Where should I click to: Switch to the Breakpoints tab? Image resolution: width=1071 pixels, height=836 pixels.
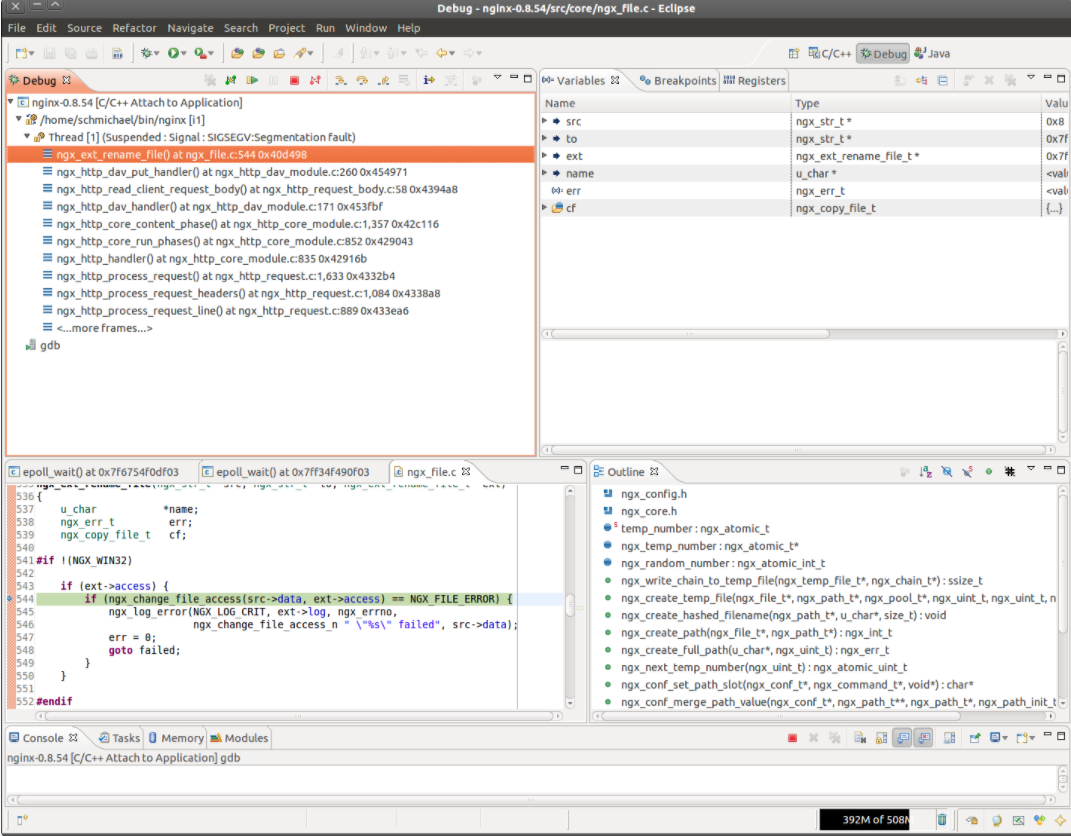[x=678, y=80]
